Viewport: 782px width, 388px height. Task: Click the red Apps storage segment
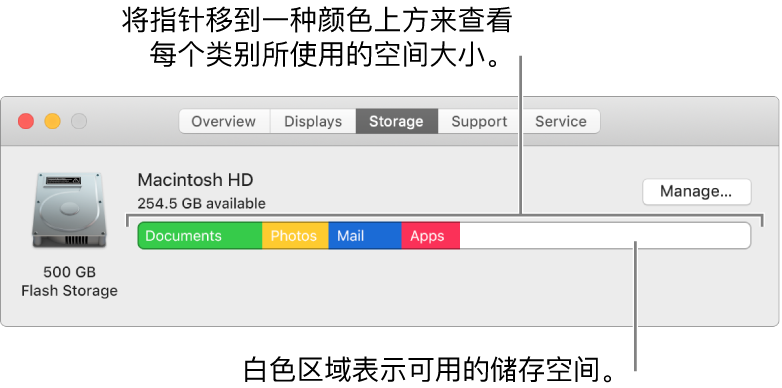tap(430, 235)
